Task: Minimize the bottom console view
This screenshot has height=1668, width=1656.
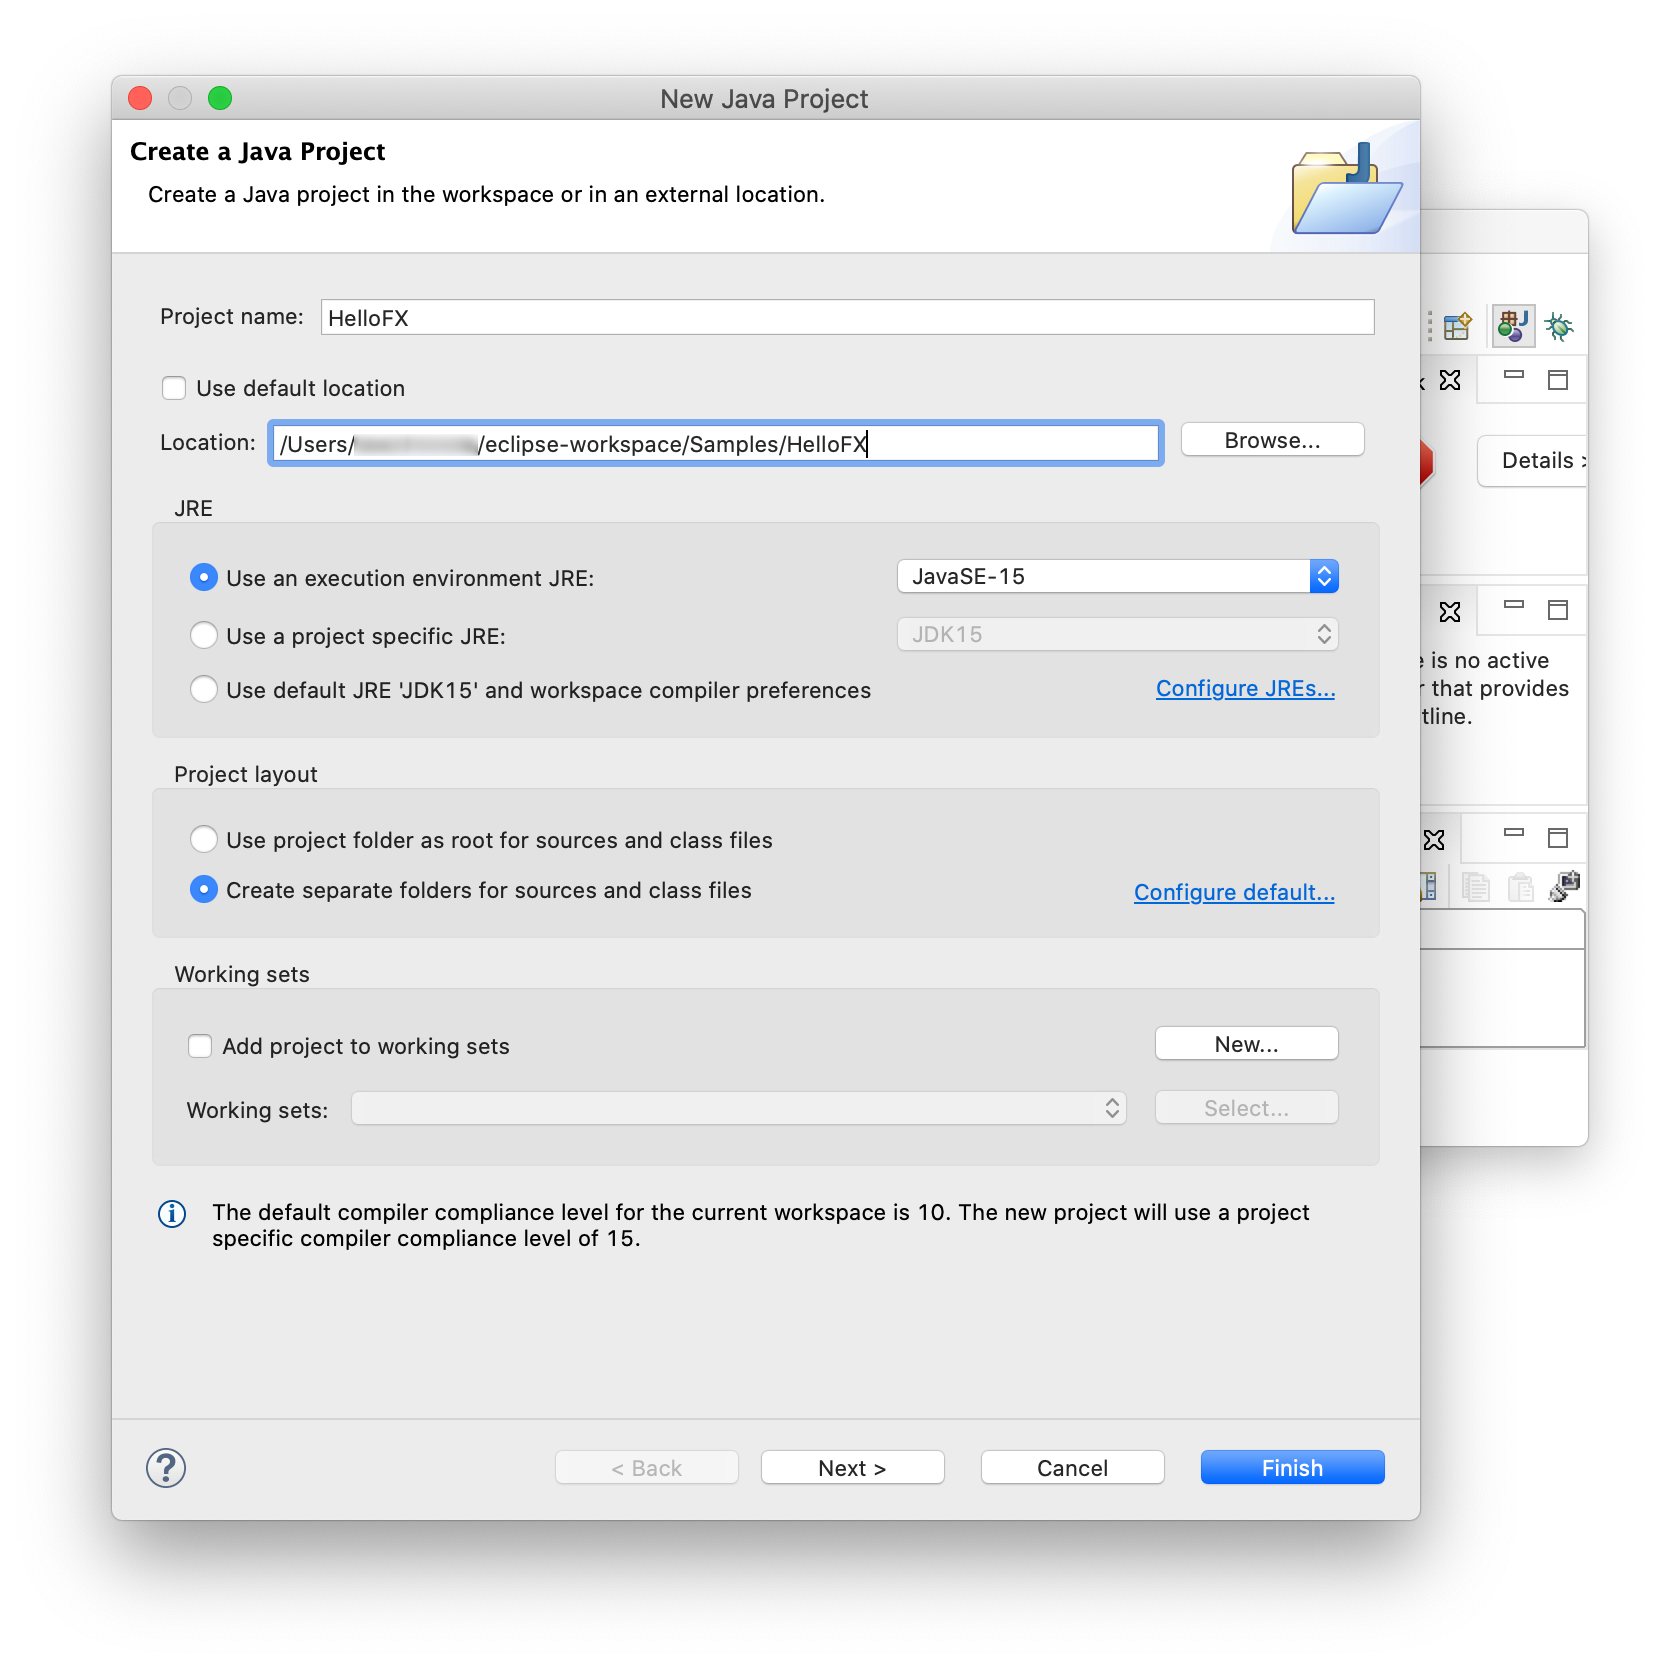Action: [x=1514, y=833]
